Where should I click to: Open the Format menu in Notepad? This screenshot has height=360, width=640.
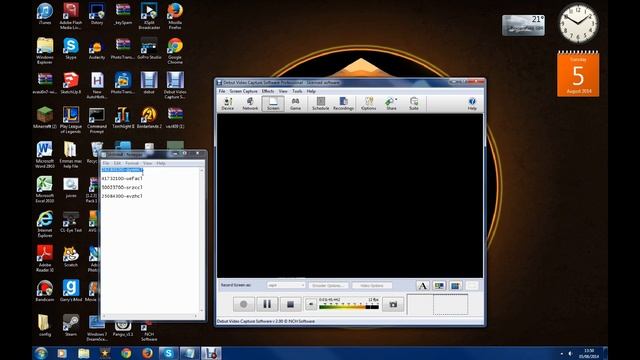coord(132,163)
